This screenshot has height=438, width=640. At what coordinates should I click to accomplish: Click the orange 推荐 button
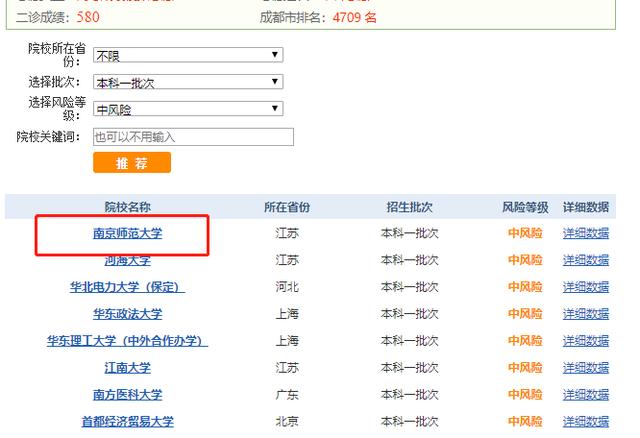(x=132, y=162)
